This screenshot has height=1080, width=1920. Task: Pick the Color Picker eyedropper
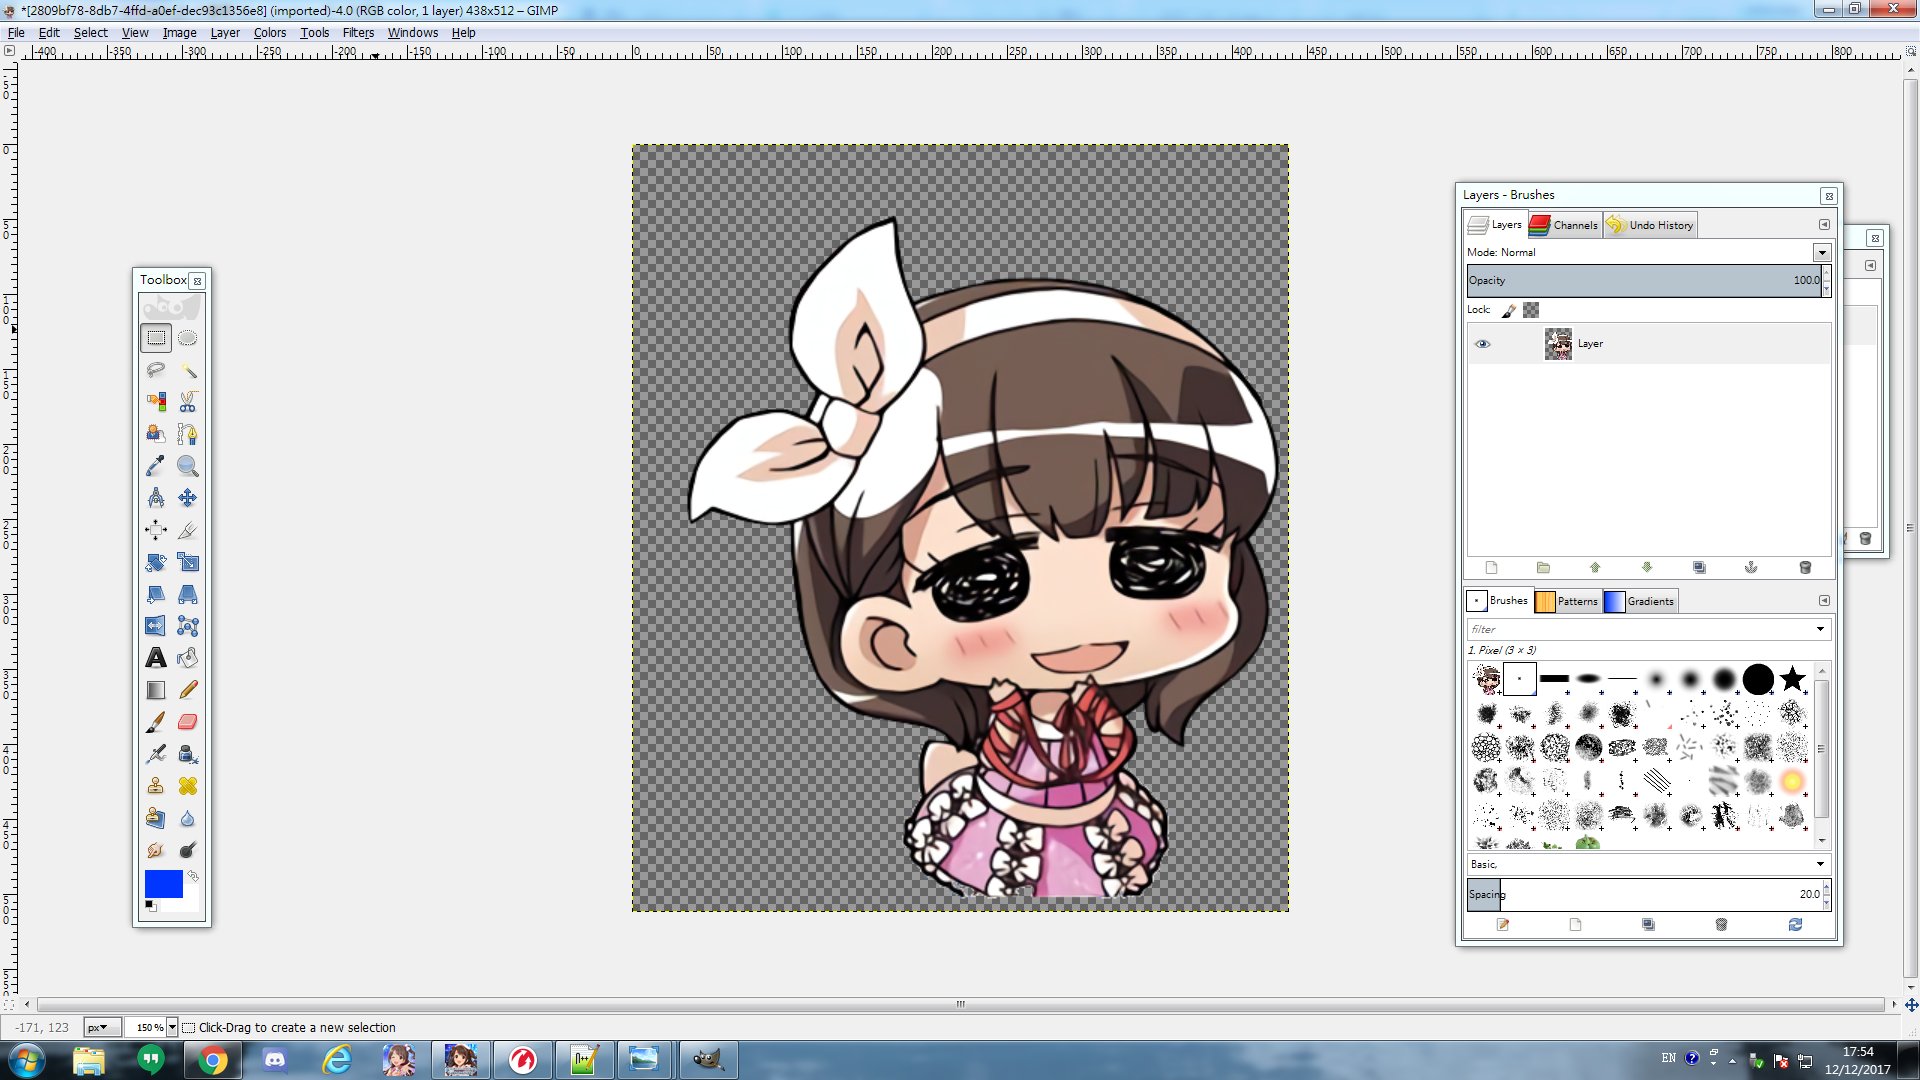(156, 466)
